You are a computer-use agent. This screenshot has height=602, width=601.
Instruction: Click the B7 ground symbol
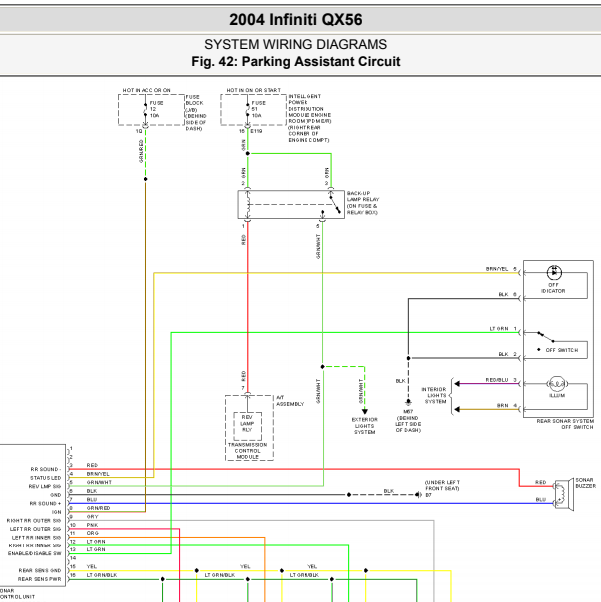[418, 495]
